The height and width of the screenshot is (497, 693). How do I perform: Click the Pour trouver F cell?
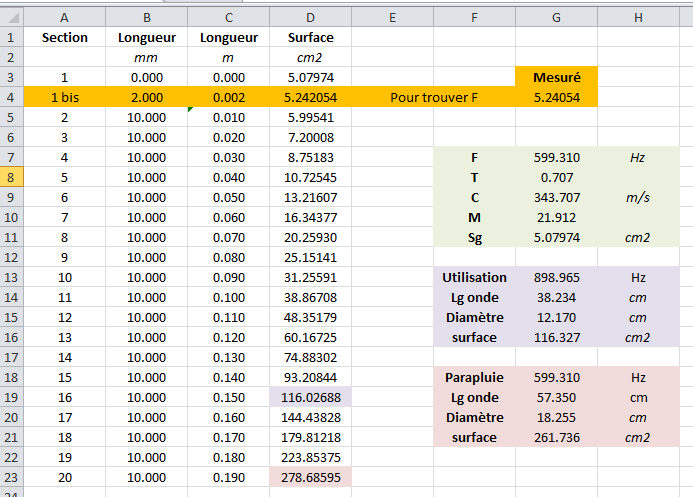(434, 97)
